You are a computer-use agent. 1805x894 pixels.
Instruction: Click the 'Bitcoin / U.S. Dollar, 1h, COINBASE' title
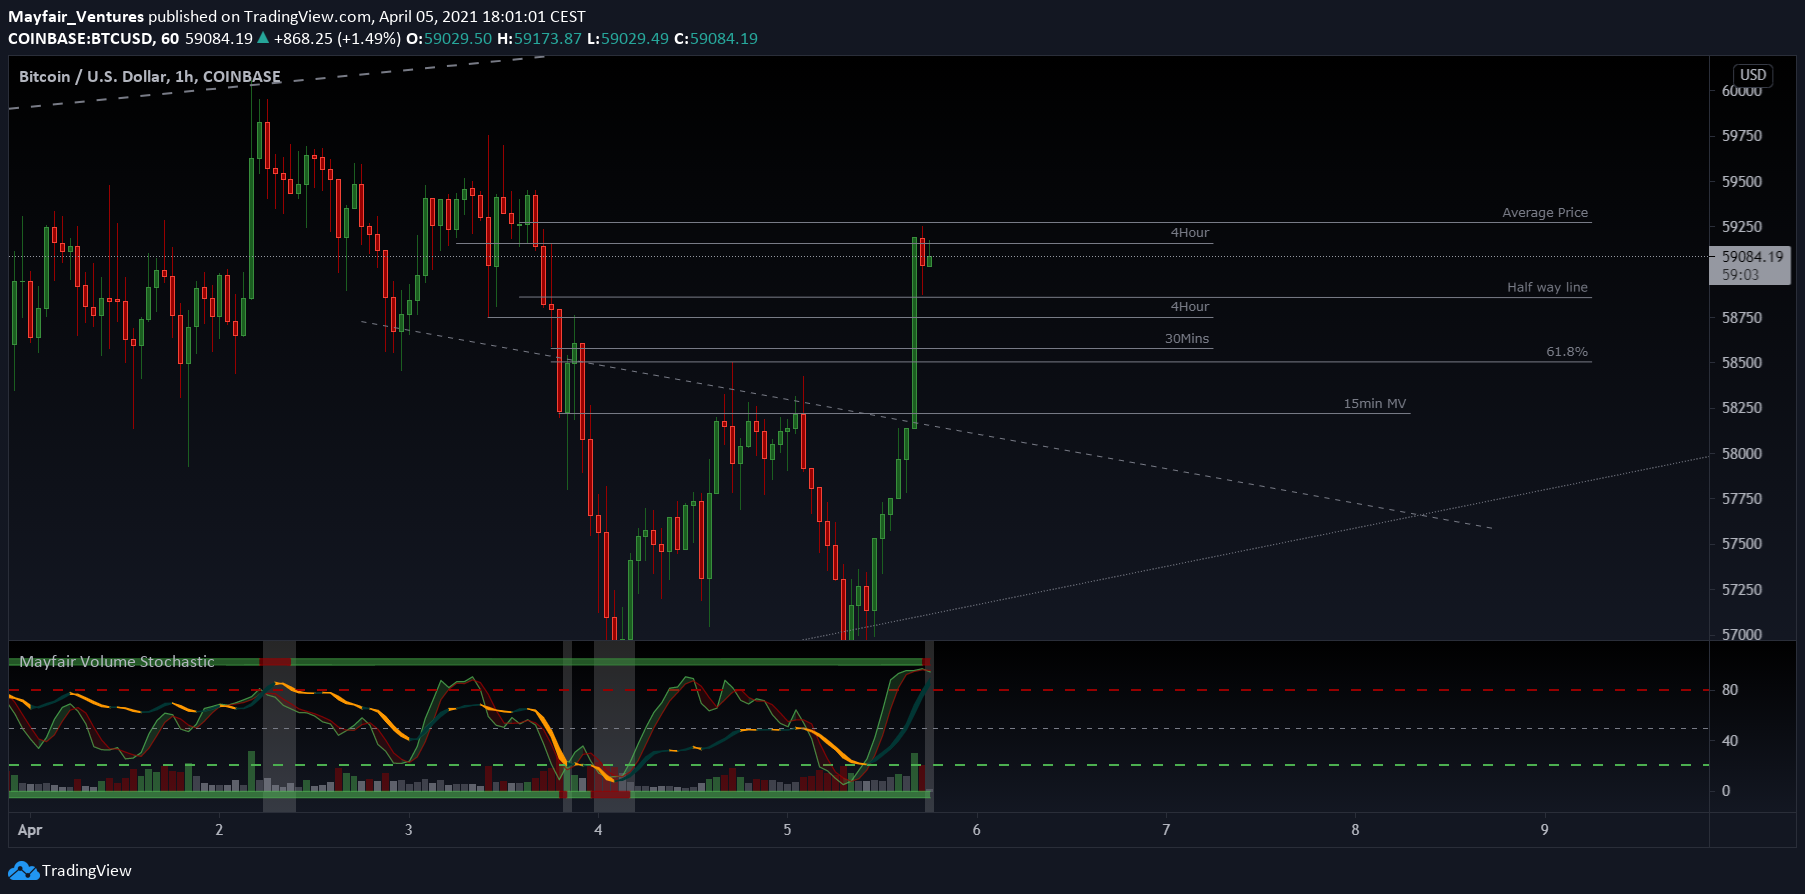pos(150,77)
